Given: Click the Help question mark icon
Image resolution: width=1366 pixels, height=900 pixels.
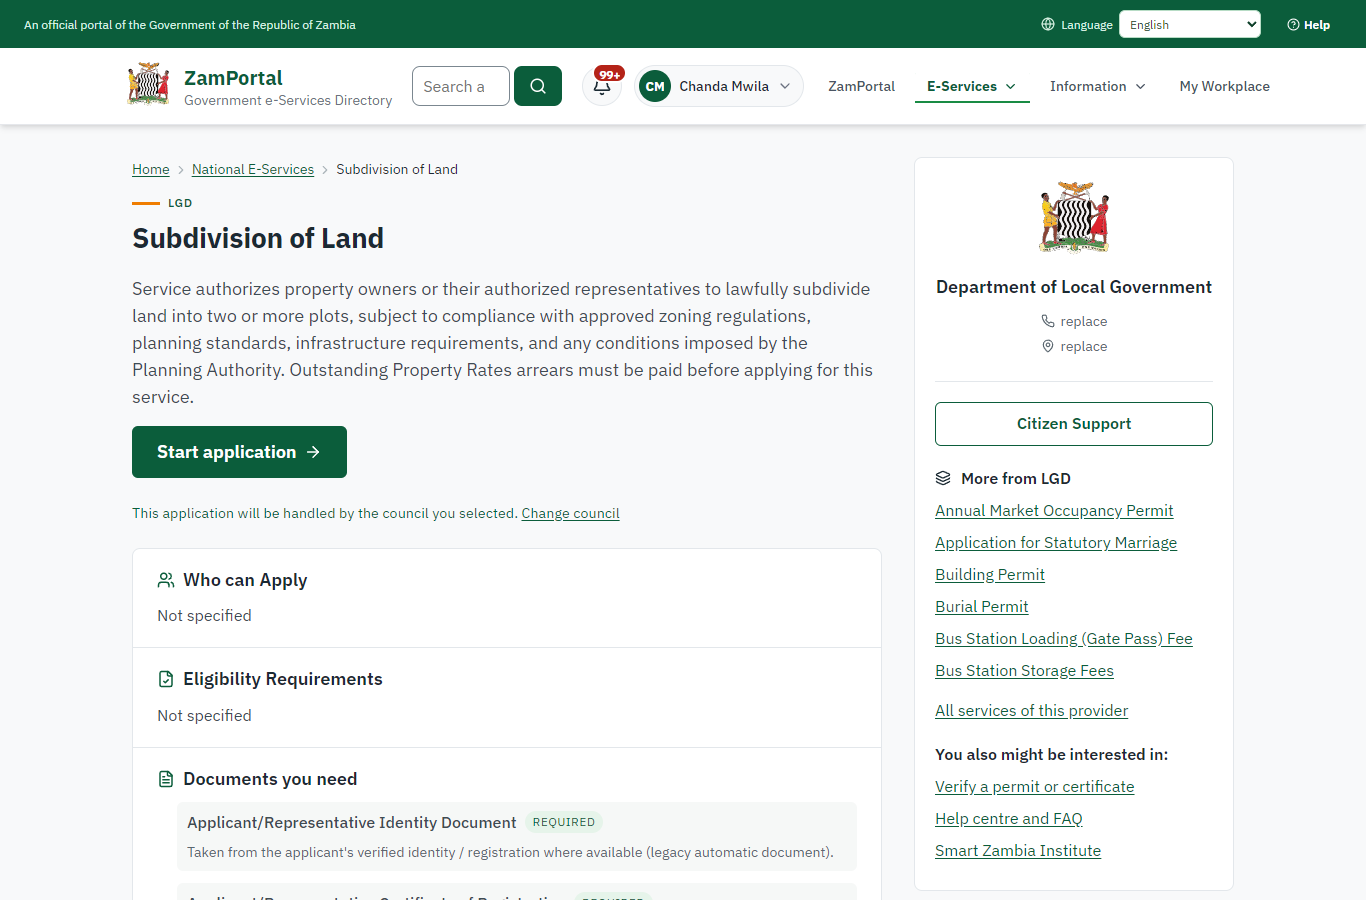Looking at the screenshot, I should tap(1293, 25).
